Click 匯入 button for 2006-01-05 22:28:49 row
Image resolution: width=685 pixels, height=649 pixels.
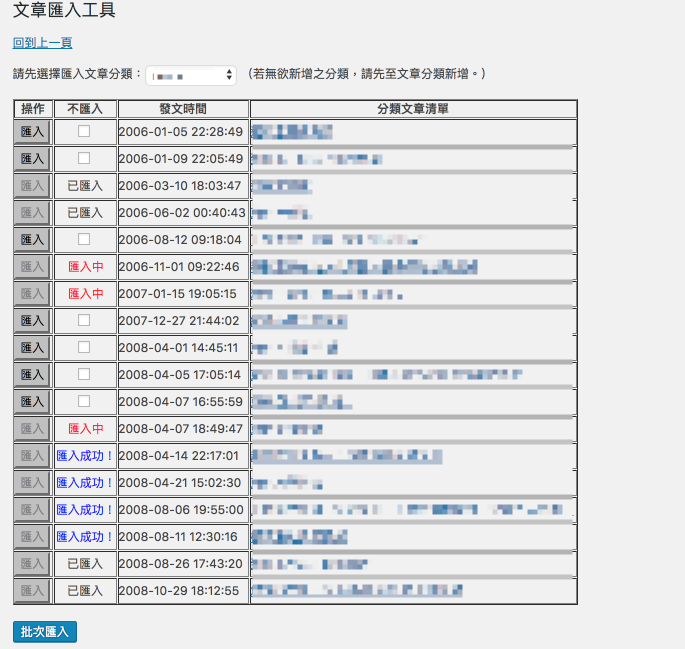click(x=32, y=132)
